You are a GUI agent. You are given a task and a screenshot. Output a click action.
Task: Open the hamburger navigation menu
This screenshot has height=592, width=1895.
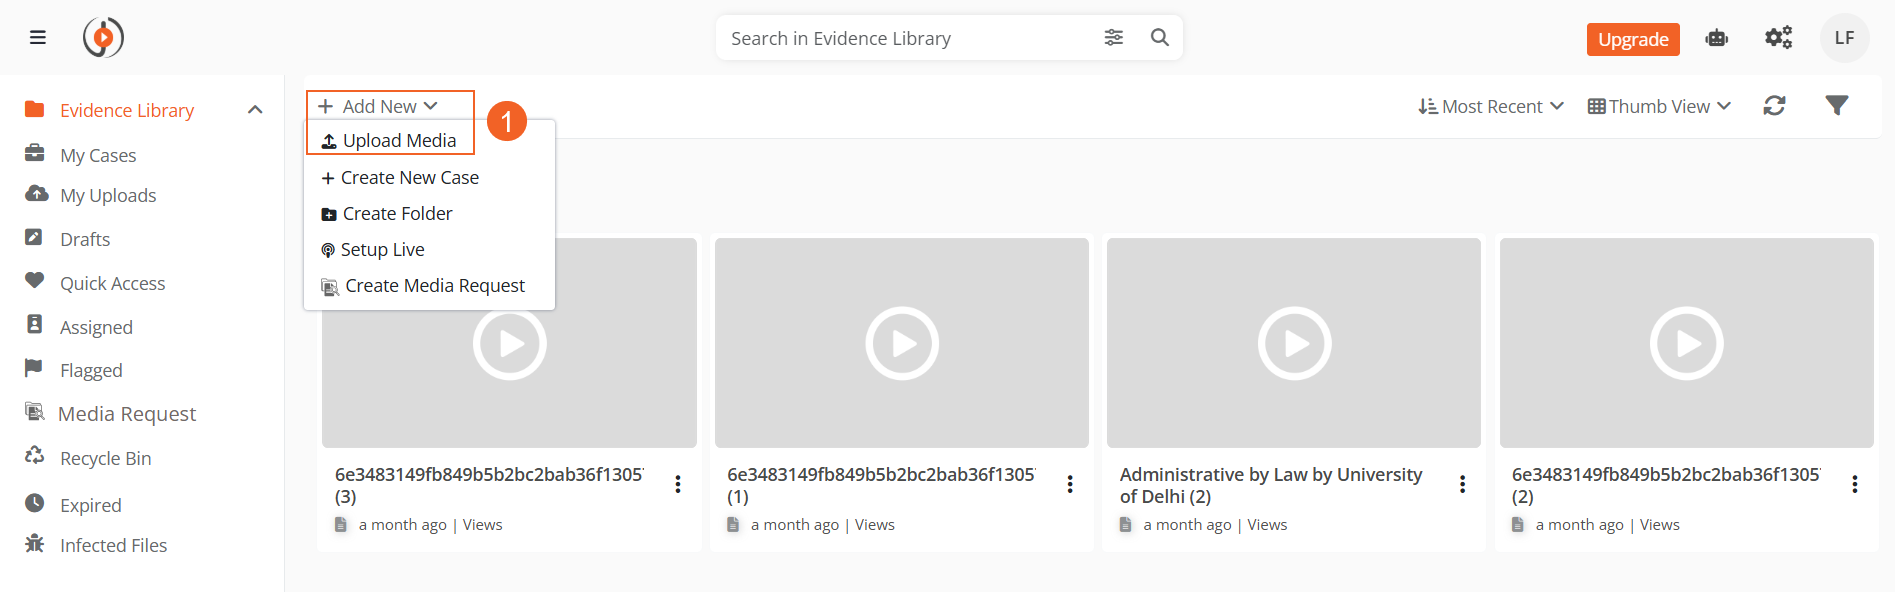tap(38, 38)
